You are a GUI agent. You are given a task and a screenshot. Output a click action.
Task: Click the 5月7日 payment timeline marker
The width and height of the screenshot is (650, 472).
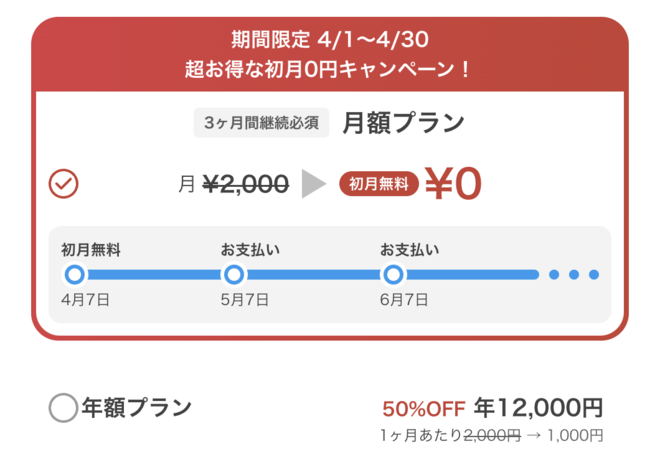(234, 274)
